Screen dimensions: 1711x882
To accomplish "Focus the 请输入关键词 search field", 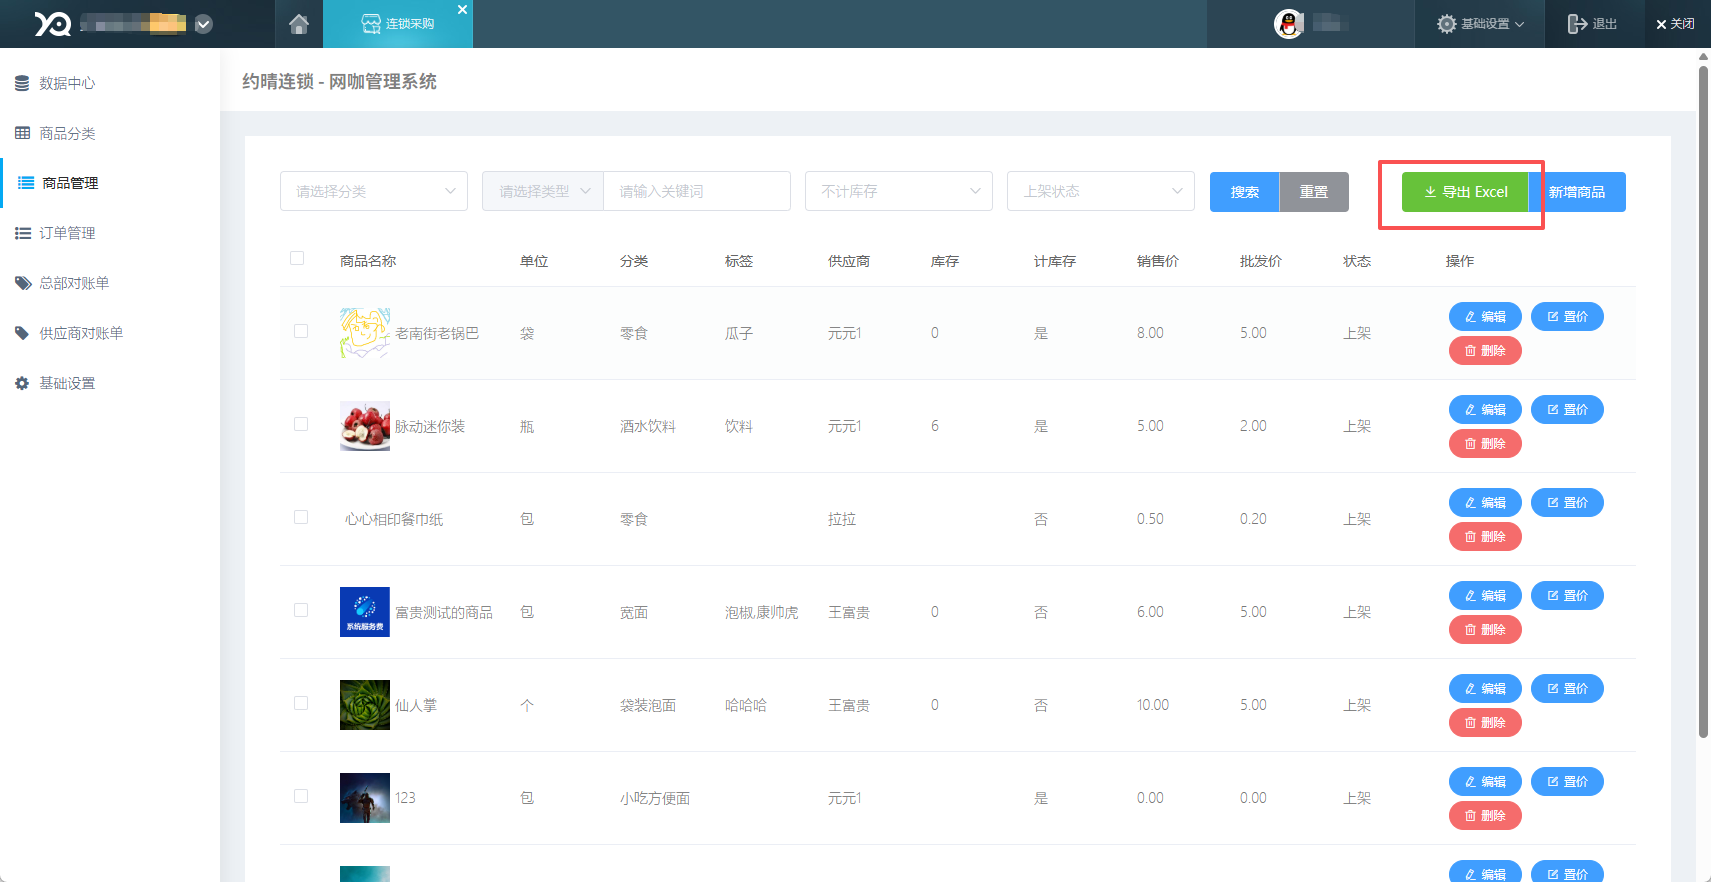I will tap(697, 191).
